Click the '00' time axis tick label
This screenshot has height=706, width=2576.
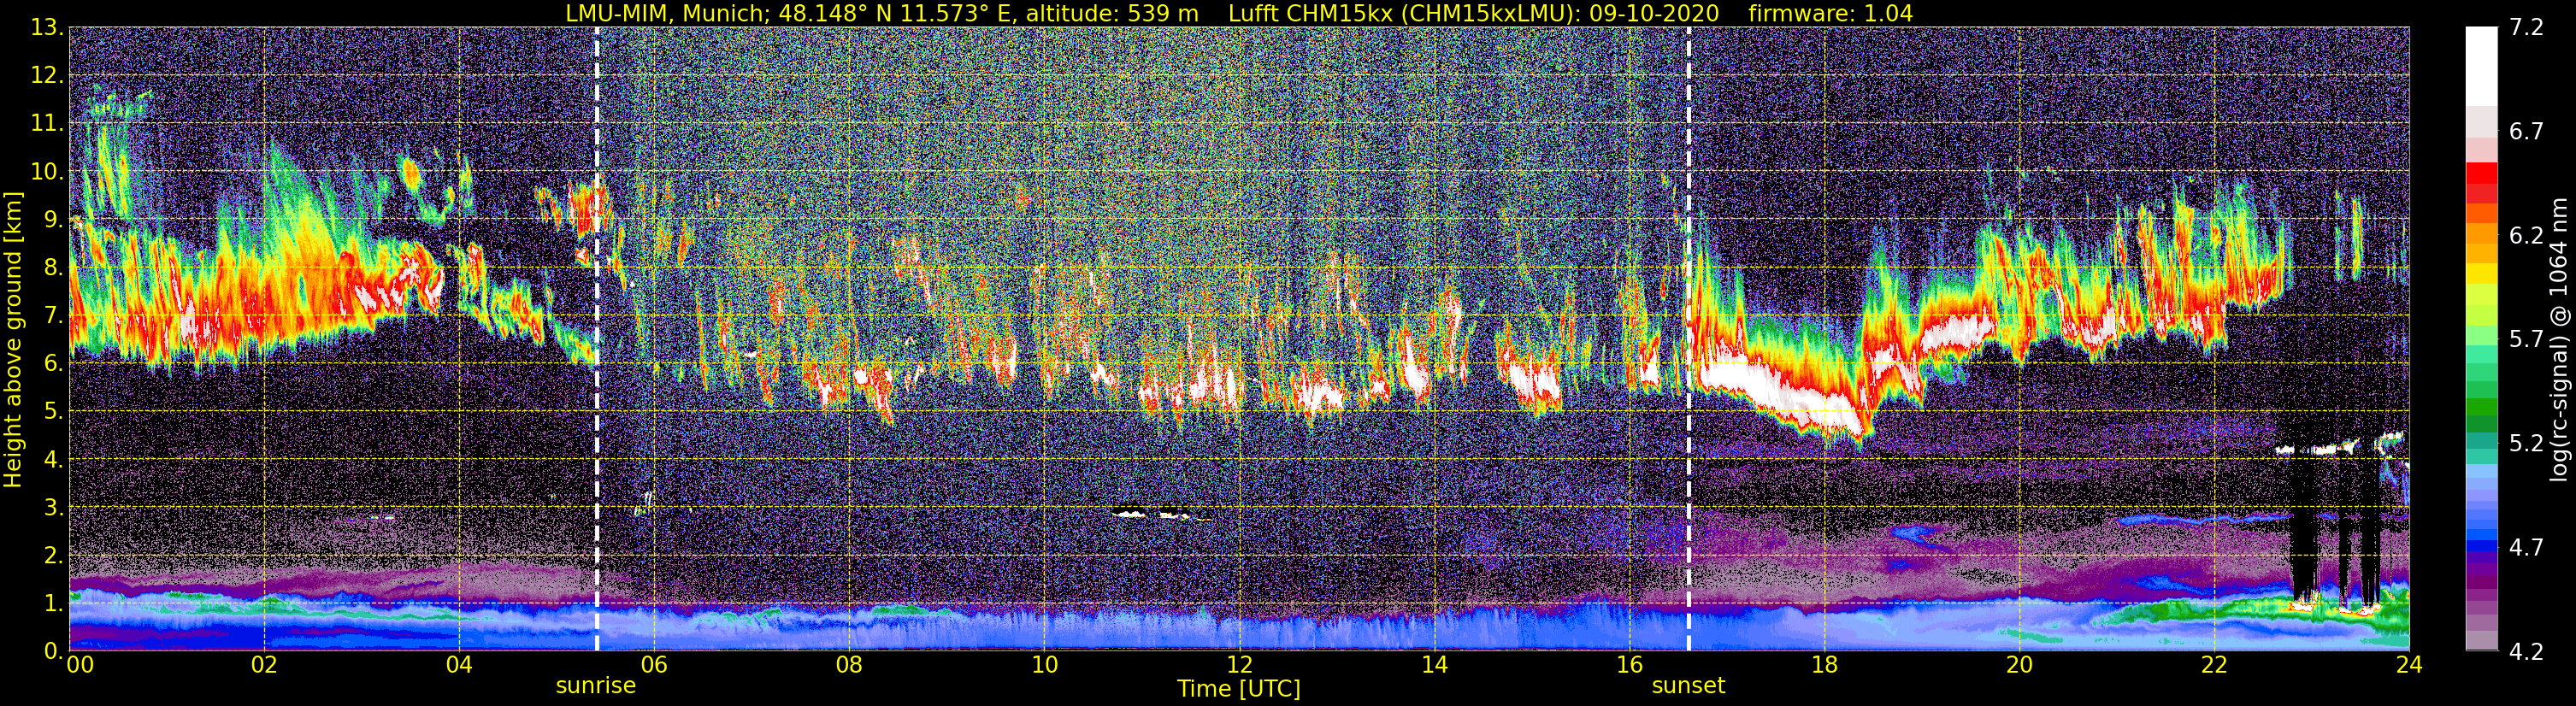coord(80,665)
